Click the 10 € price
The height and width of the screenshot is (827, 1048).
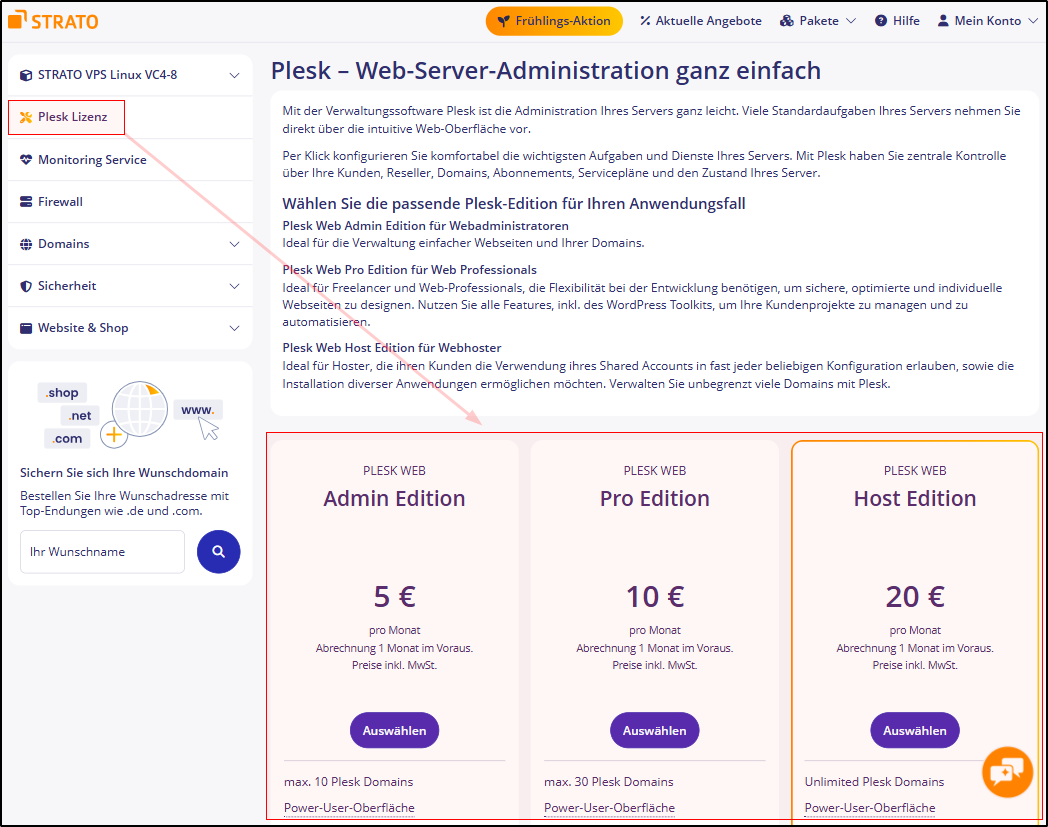(x=654, y=597)
